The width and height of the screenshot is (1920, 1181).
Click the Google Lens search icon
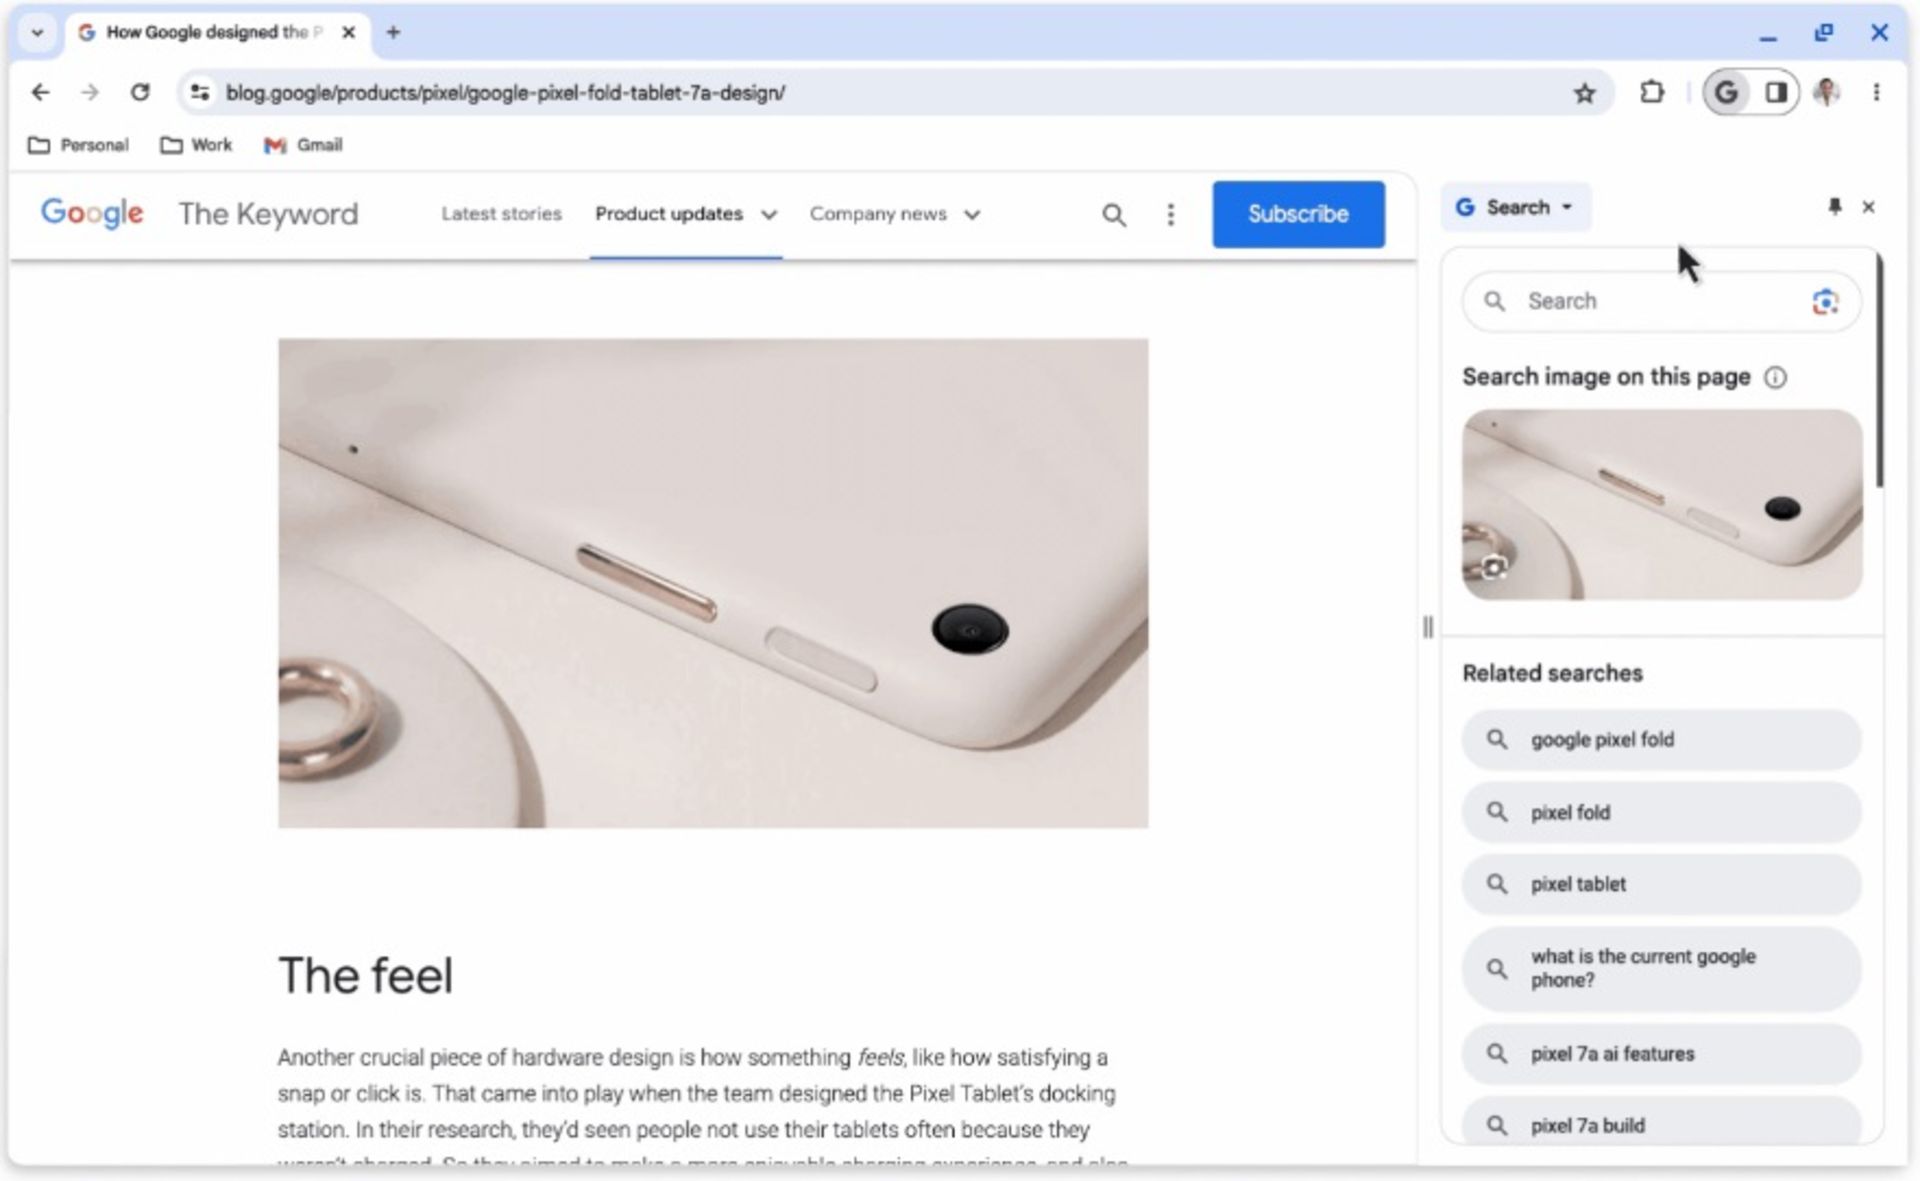(x=1823, y=300)
